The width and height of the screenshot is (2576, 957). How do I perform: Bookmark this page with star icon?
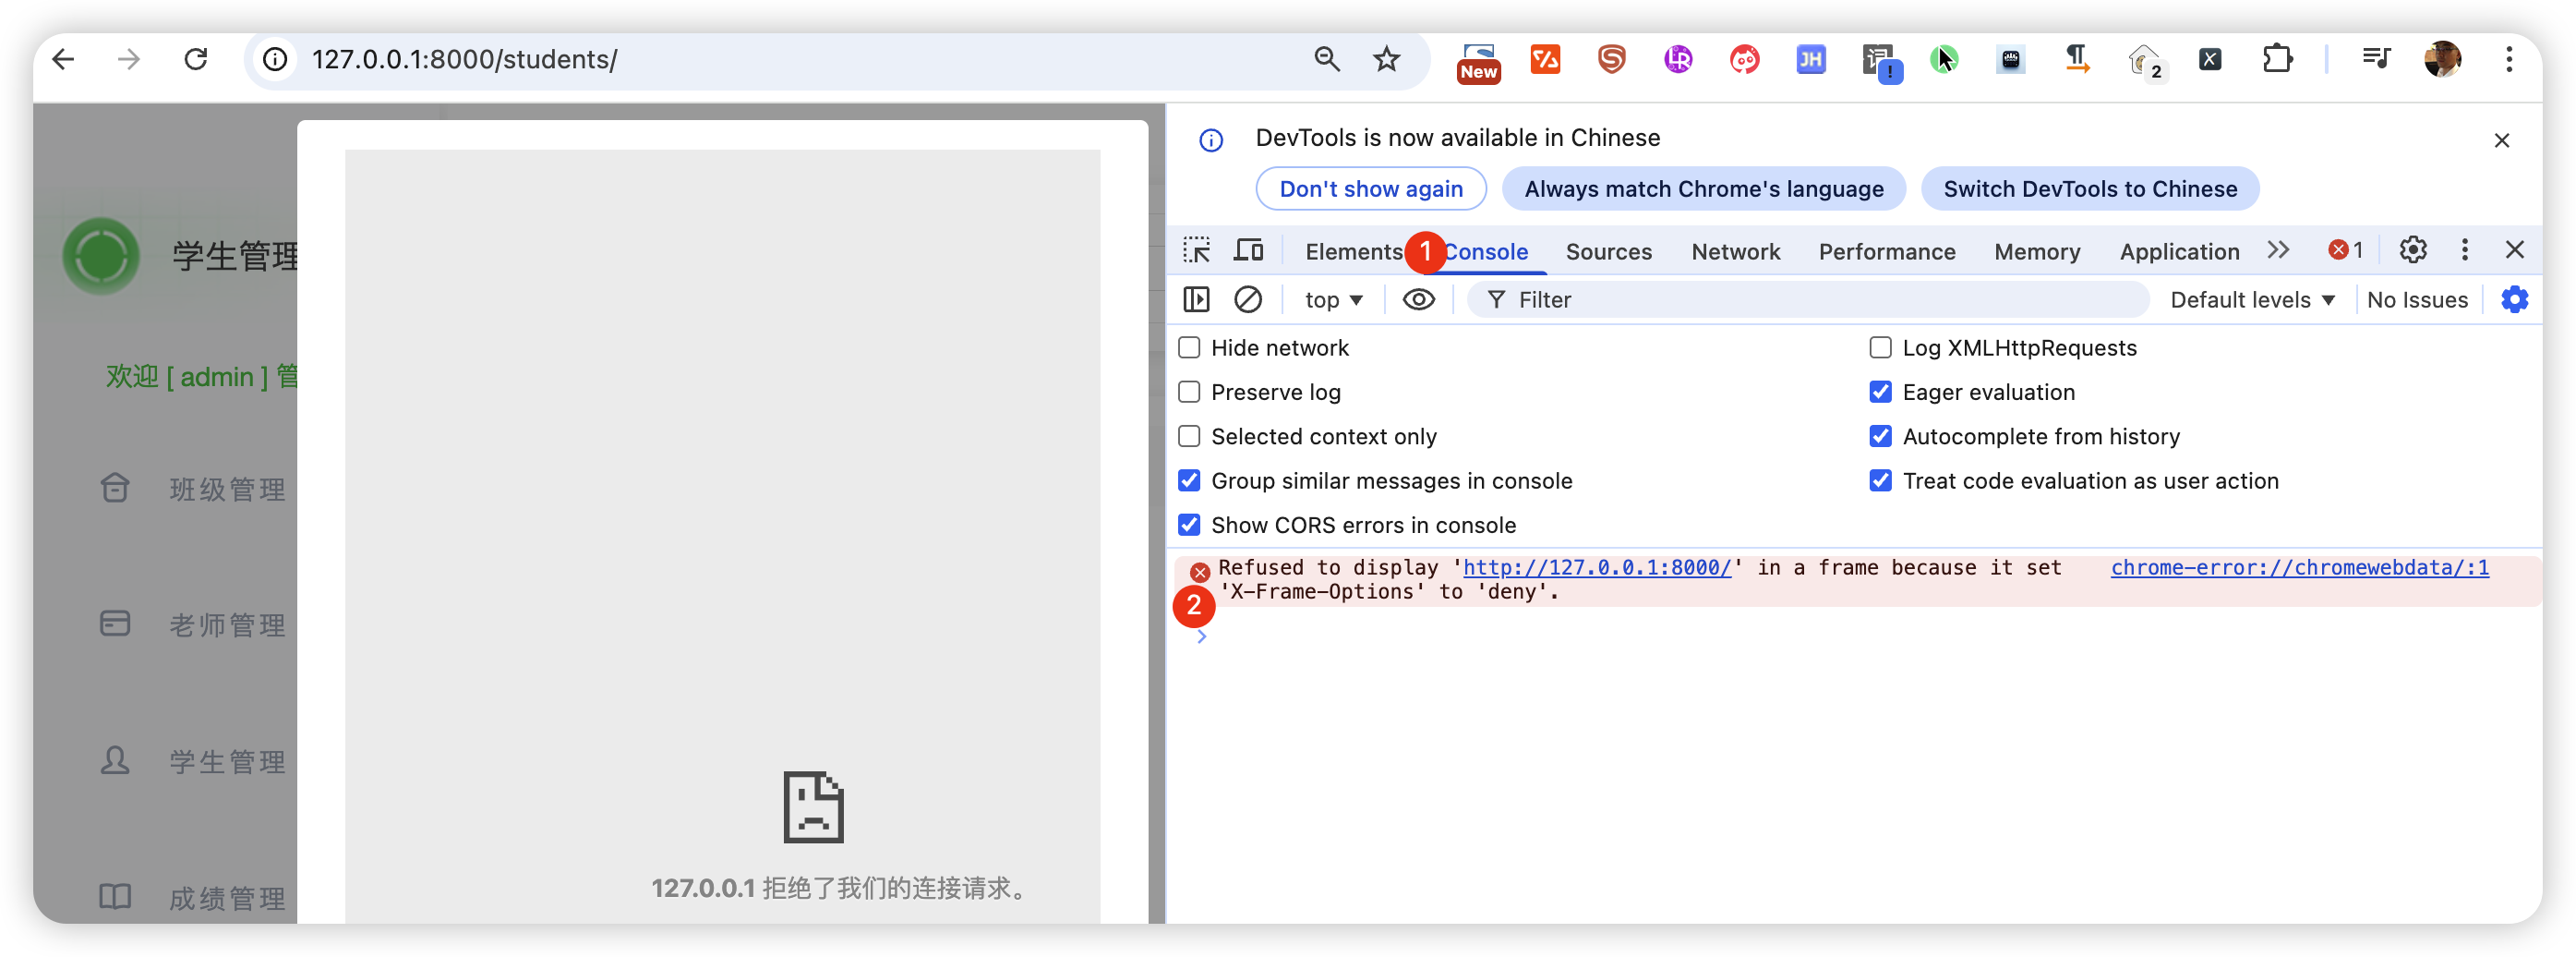(1386, 60)
